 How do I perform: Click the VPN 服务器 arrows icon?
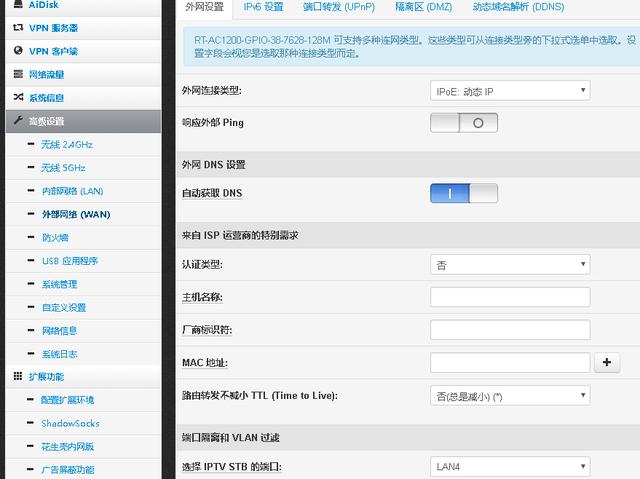18,28
